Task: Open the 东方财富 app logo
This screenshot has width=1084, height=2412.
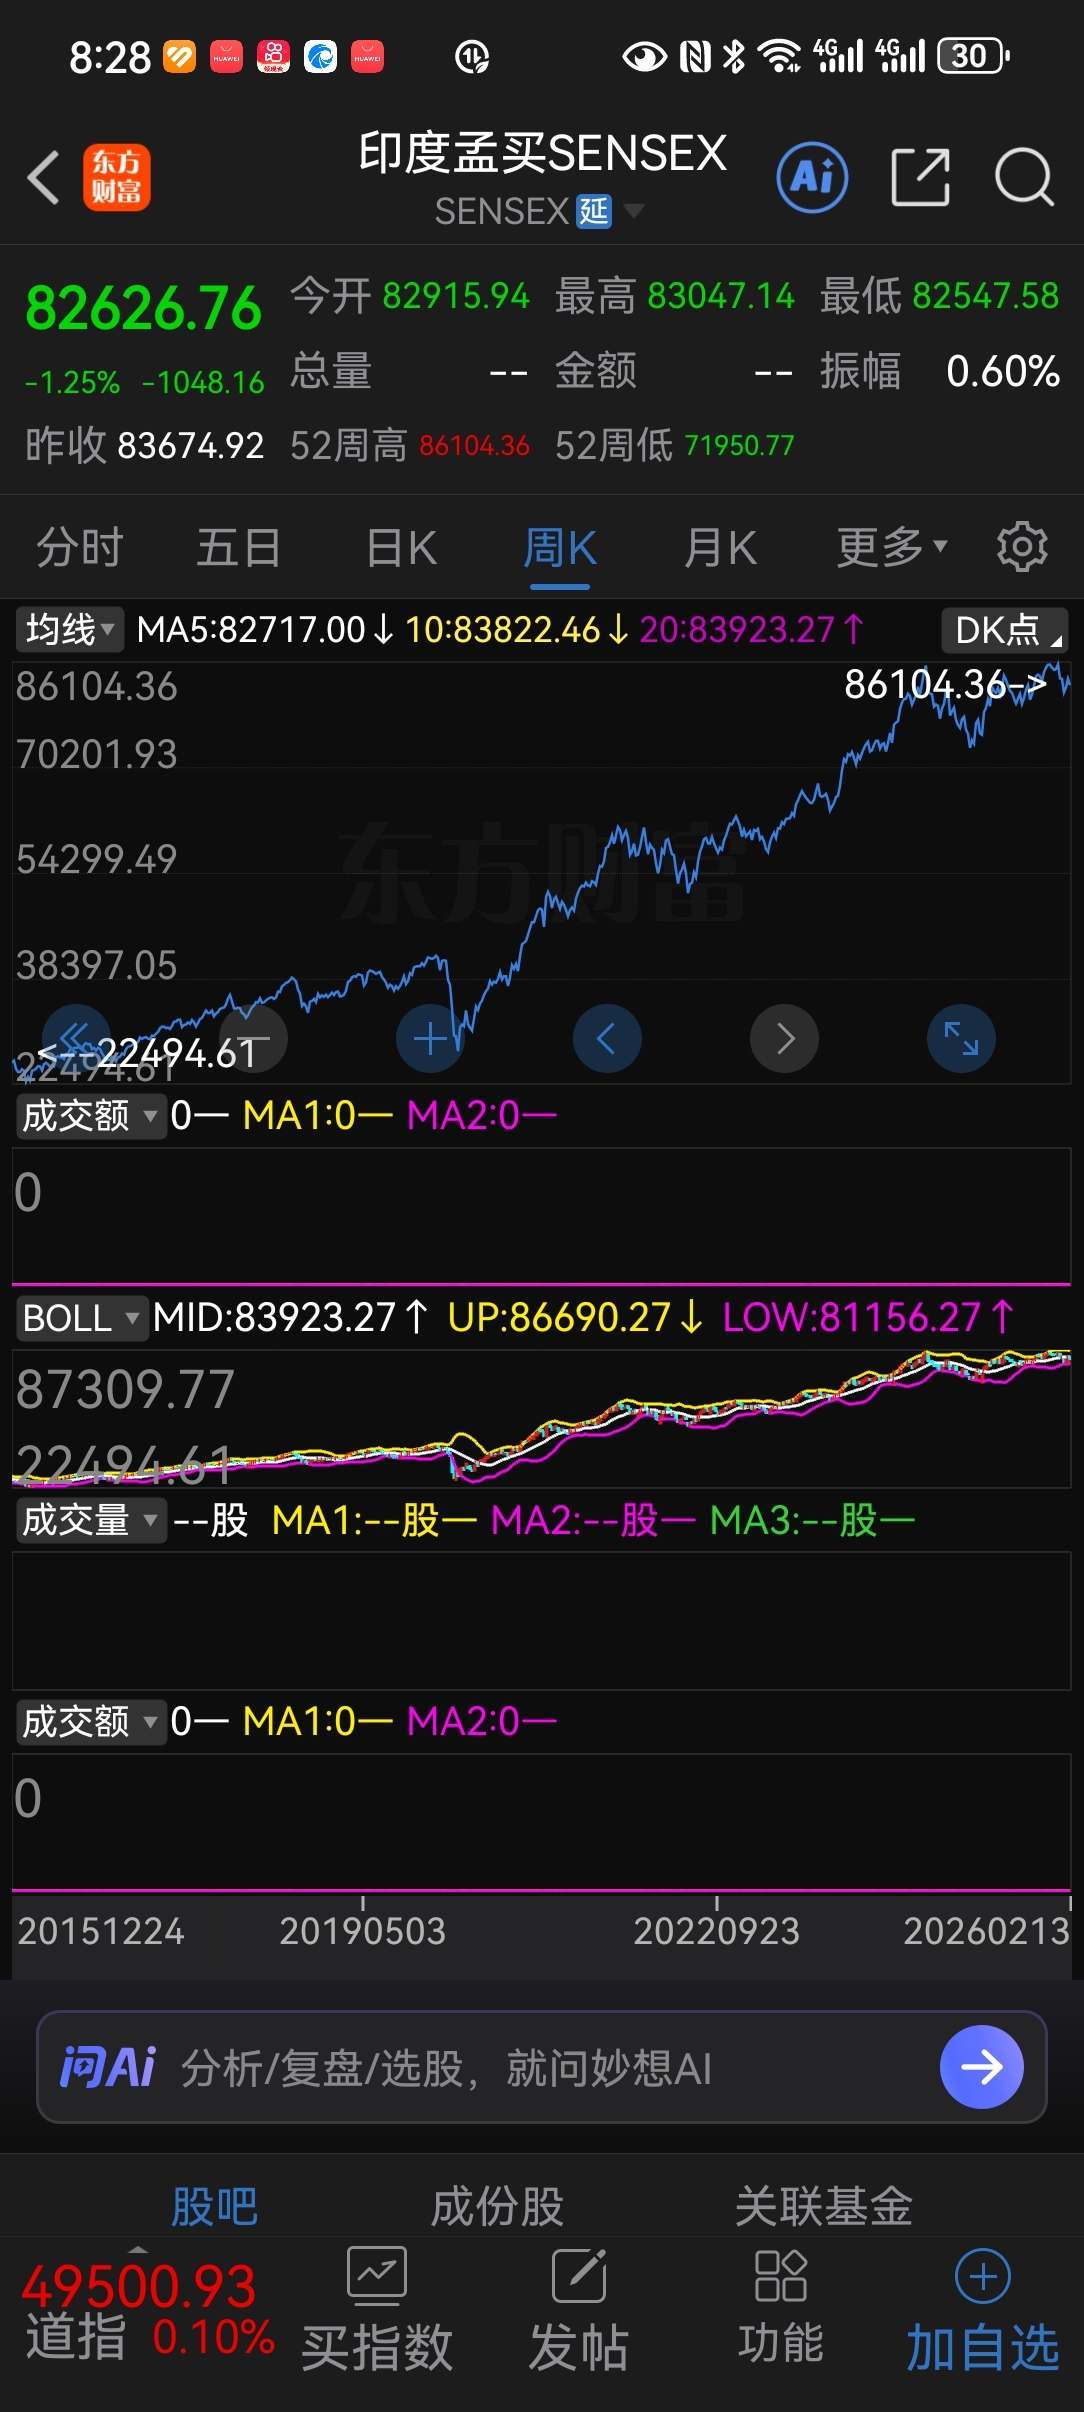Action: [x=117, y=177]
